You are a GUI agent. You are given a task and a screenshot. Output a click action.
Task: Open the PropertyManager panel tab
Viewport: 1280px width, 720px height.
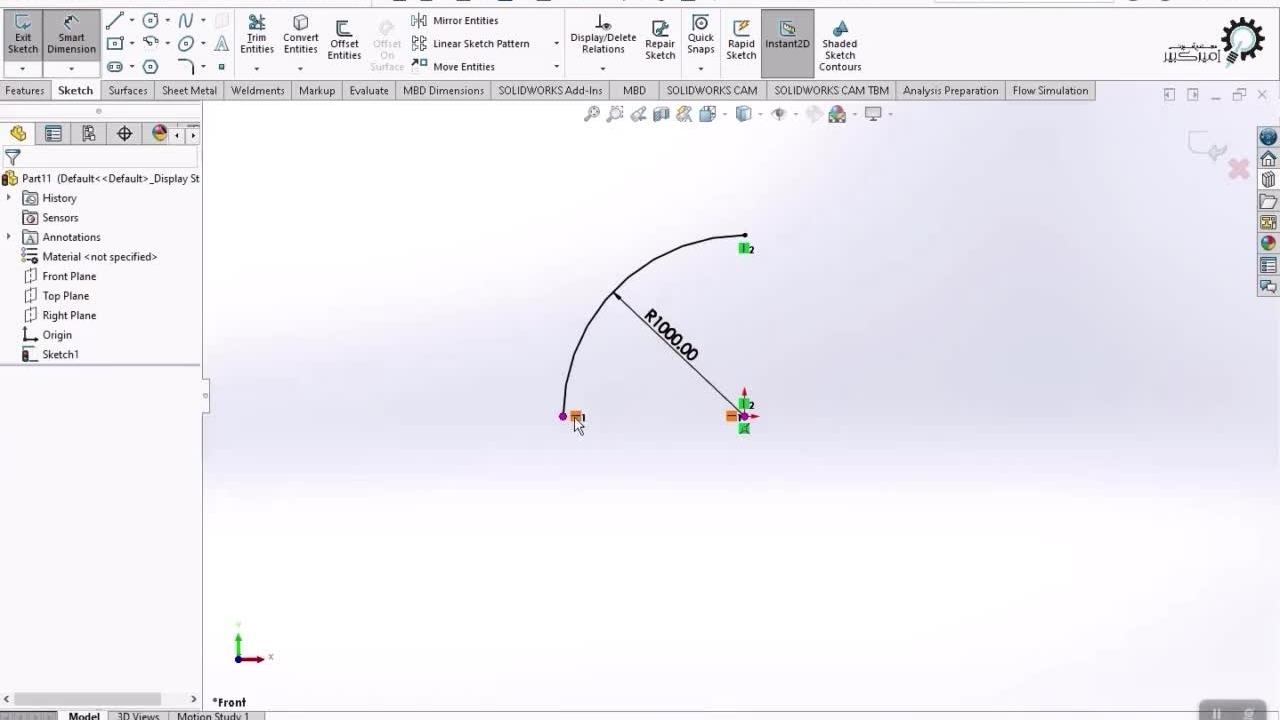pos(53,134)
